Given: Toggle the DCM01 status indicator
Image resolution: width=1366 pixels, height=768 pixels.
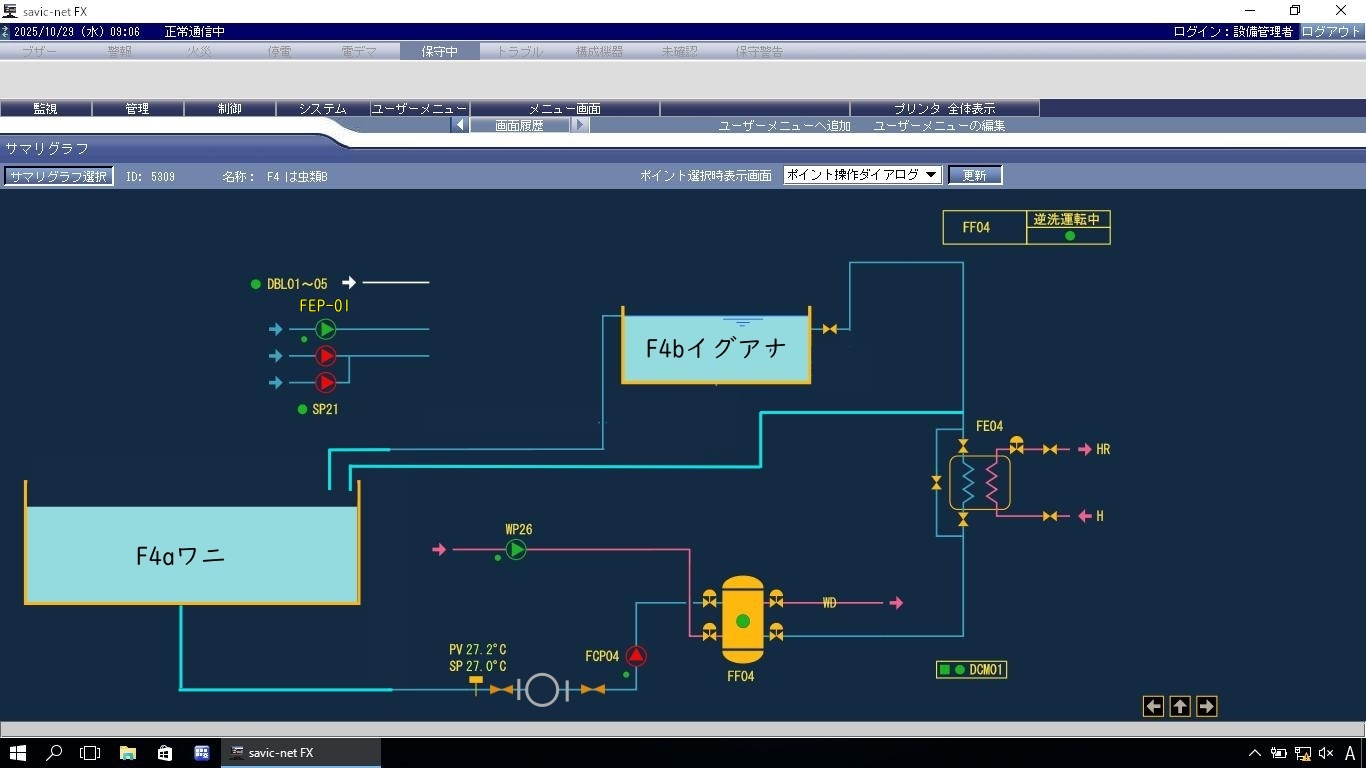Looking at the screenshot, I should coord(944,670).
